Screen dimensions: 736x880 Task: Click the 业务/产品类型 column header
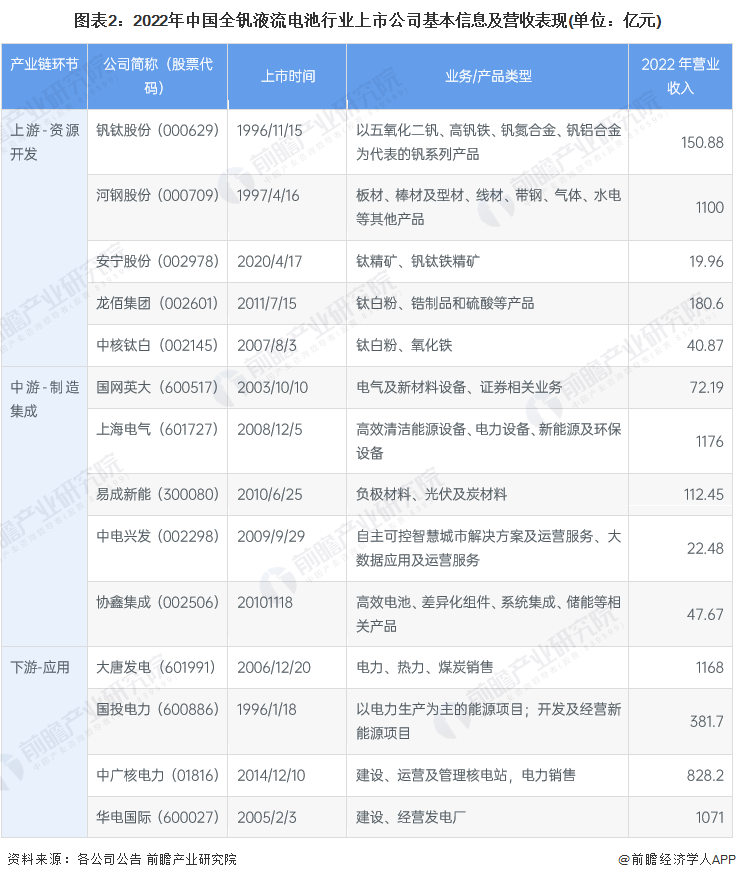488,76
